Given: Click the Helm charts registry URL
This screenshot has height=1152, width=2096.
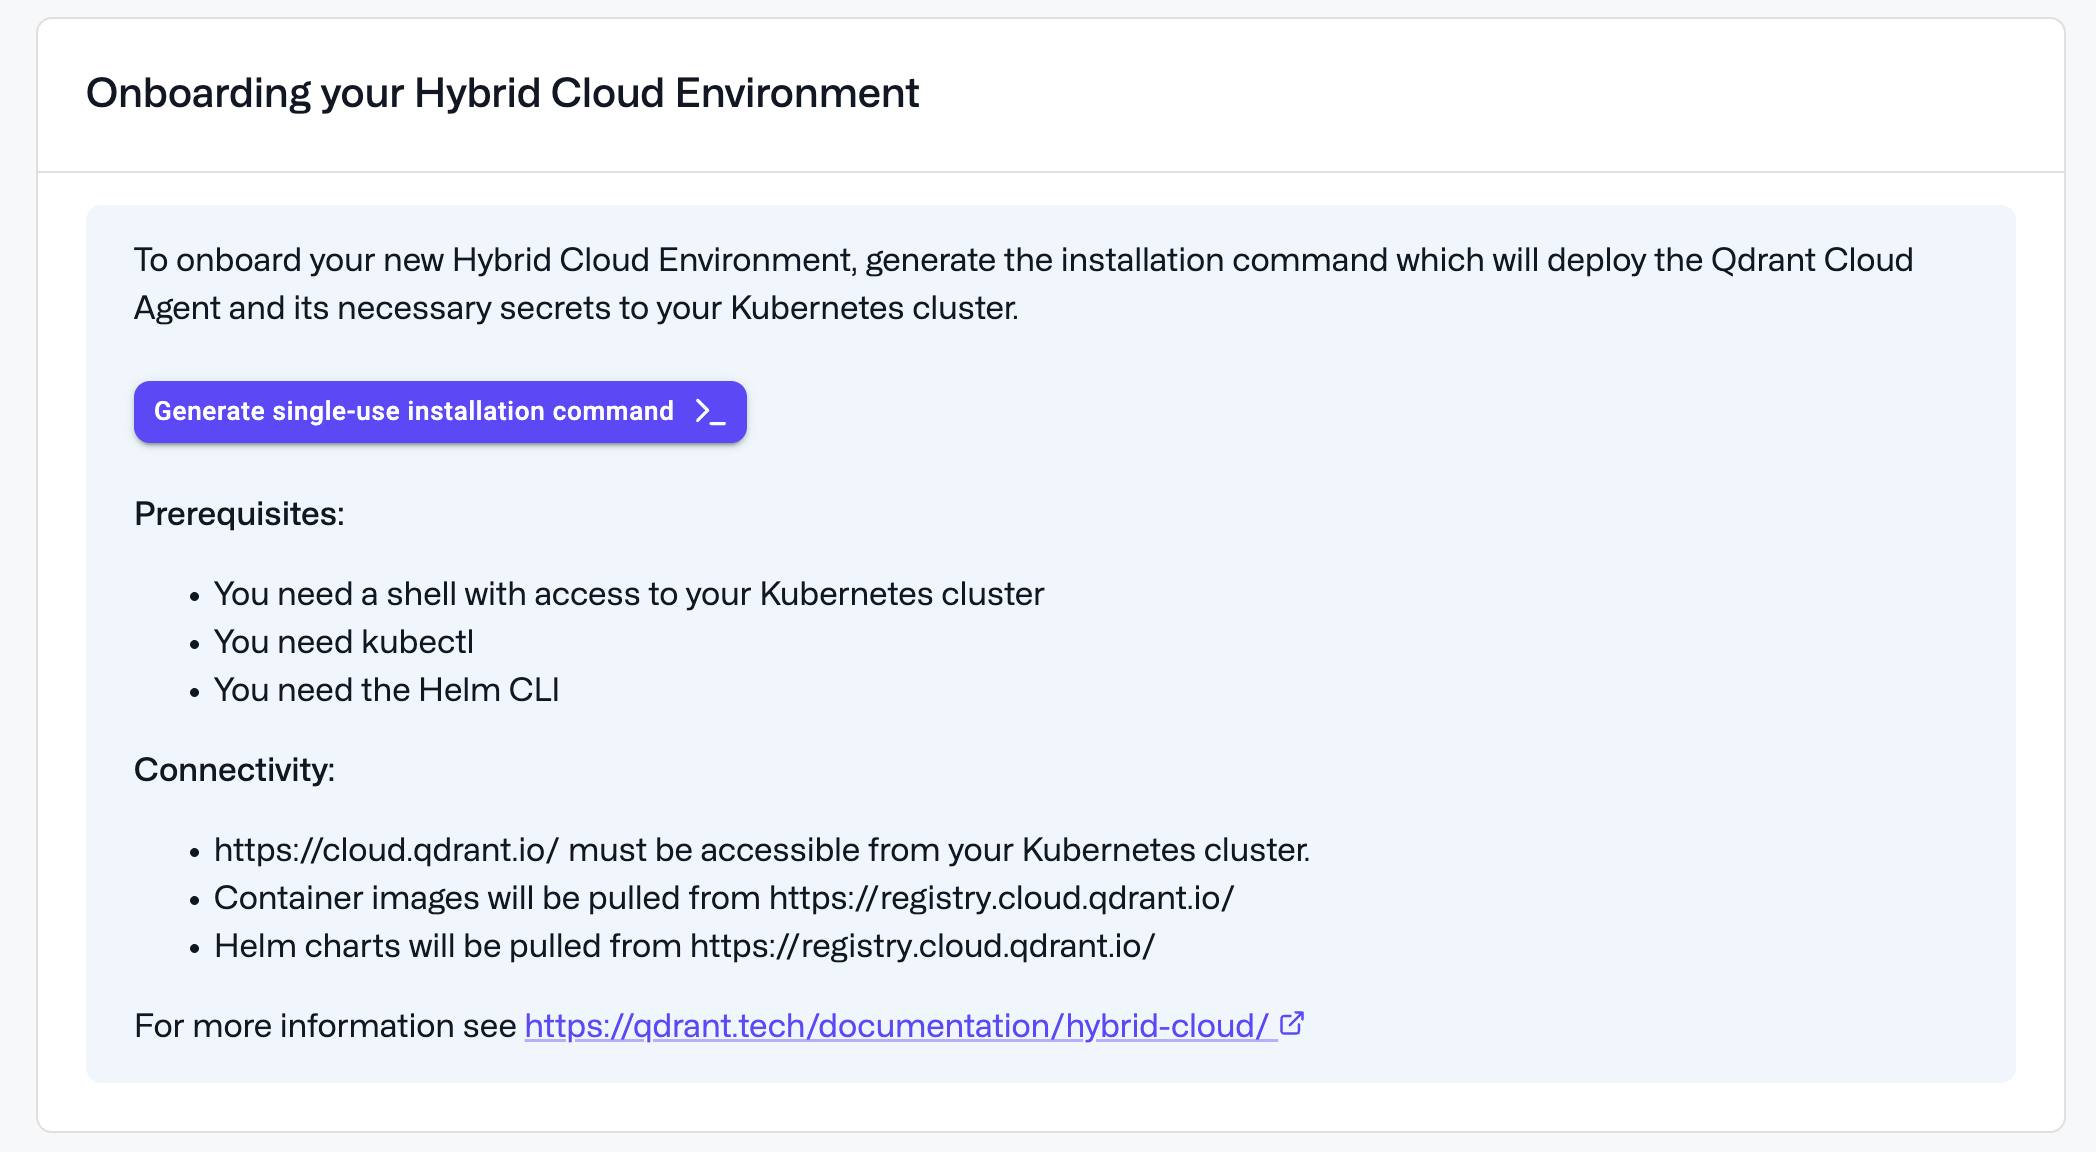Looking at the screenshot, I should click(921, 945).
